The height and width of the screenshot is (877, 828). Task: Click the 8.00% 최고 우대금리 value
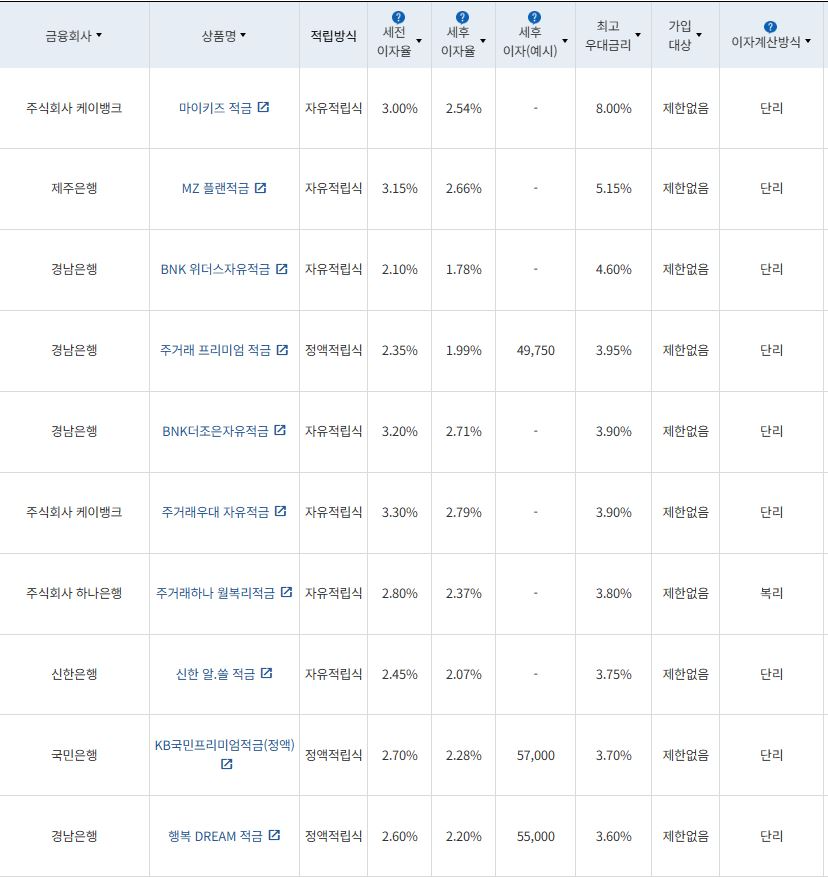[613, 109]
